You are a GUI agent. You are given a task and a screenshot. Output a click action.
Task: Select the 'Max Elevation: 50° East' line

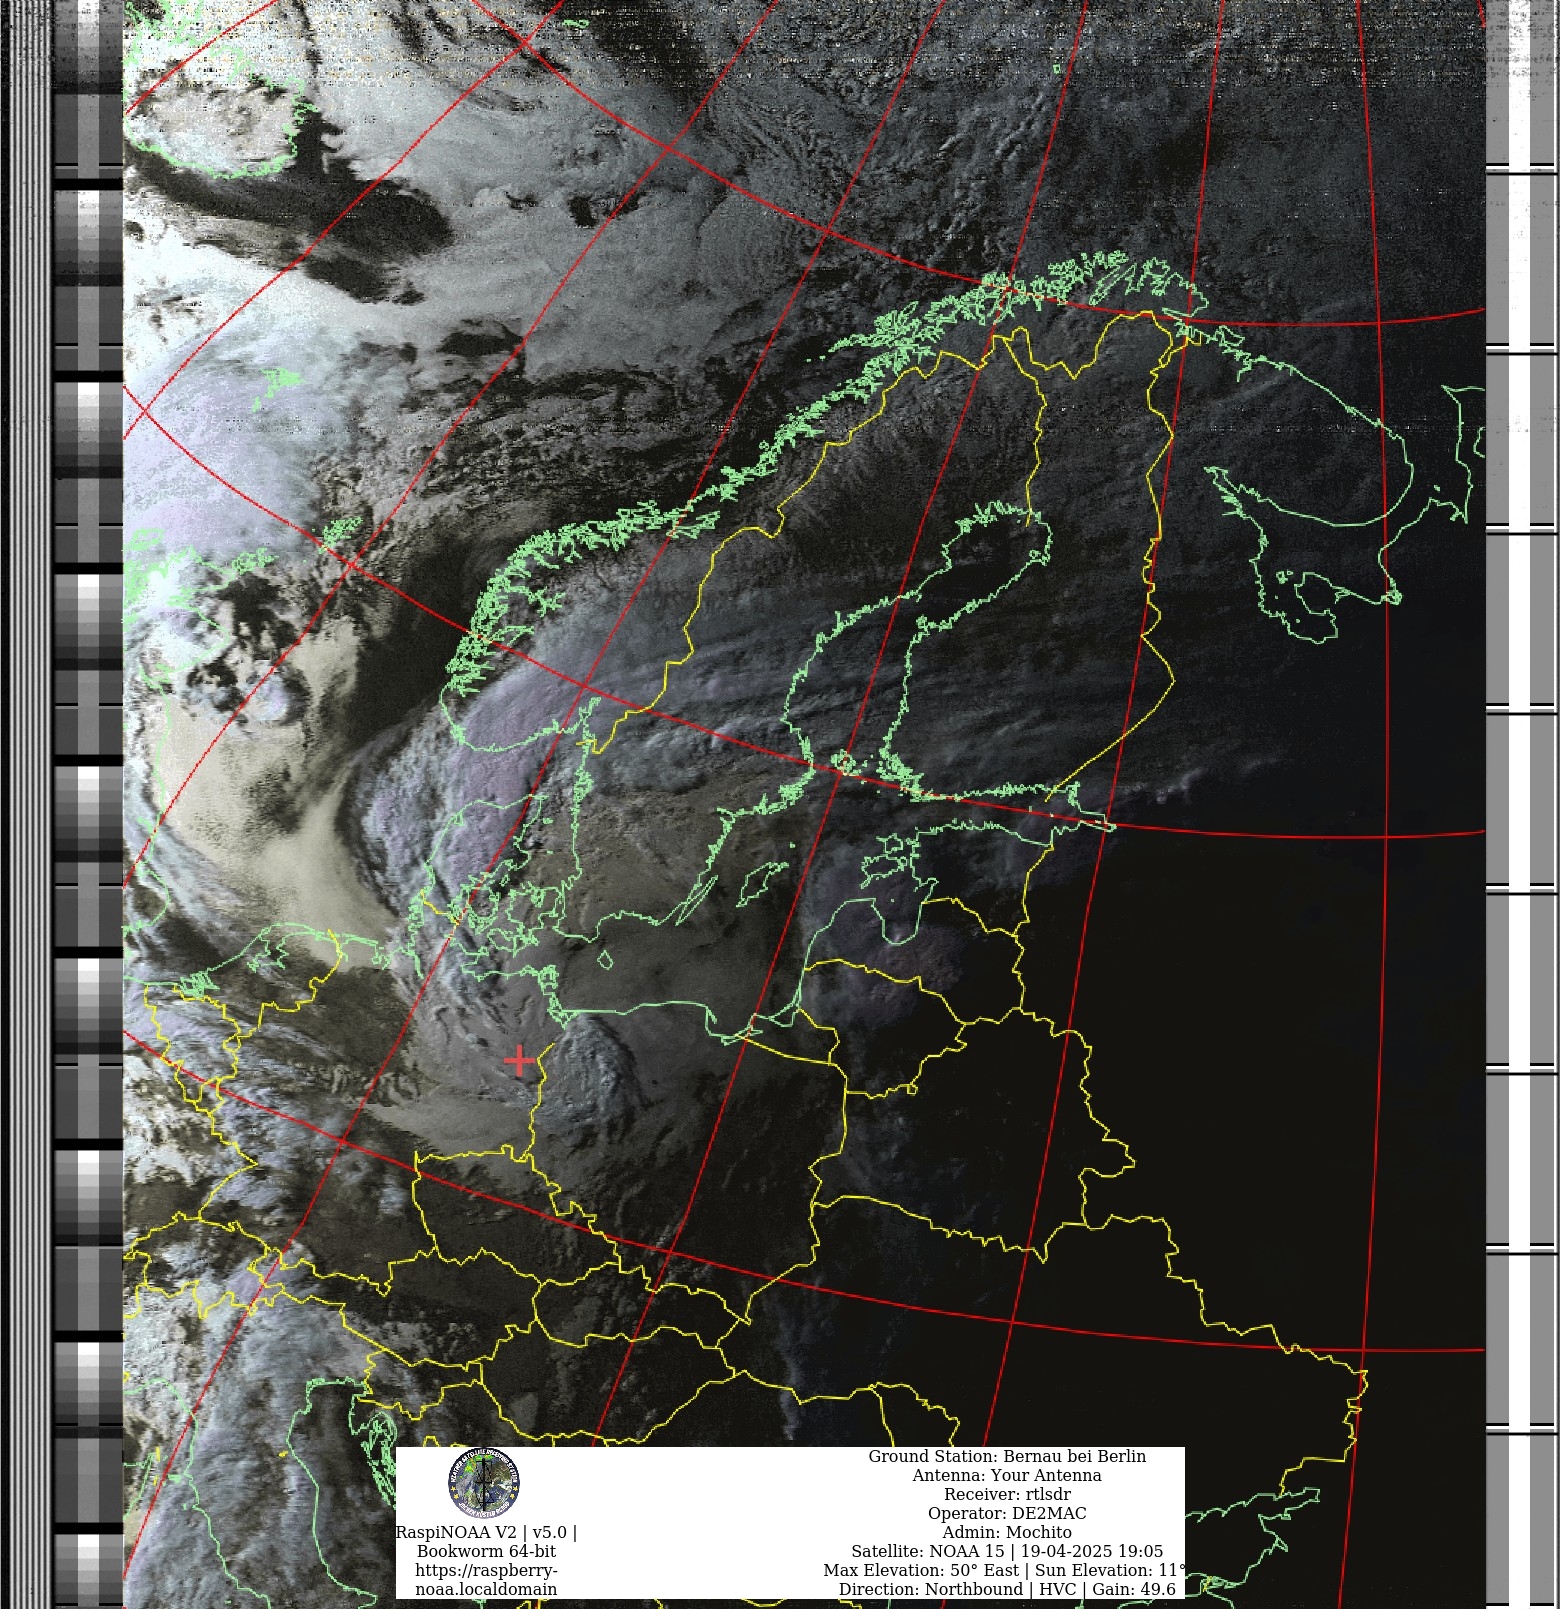pyautogui.click(x=1005, y=1570)
